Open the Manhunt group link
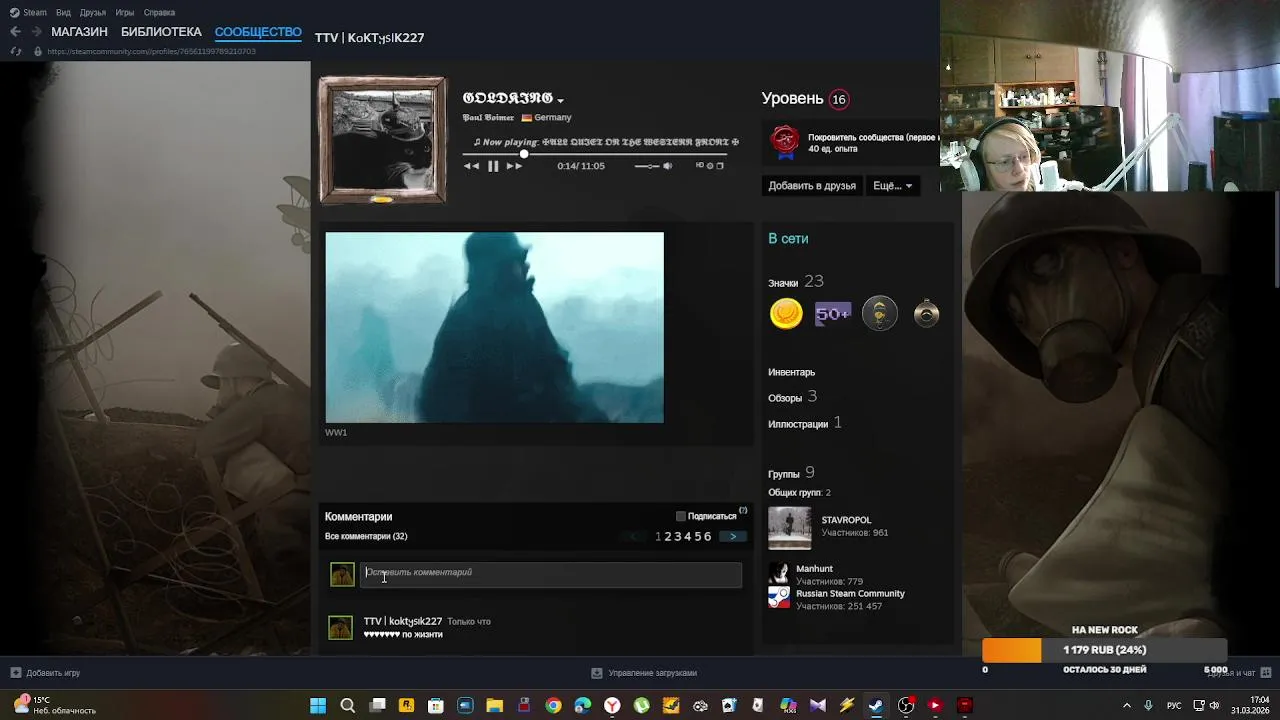This screenshot has height=720, width=1280. pyautogui.click(x=814, y=569)
